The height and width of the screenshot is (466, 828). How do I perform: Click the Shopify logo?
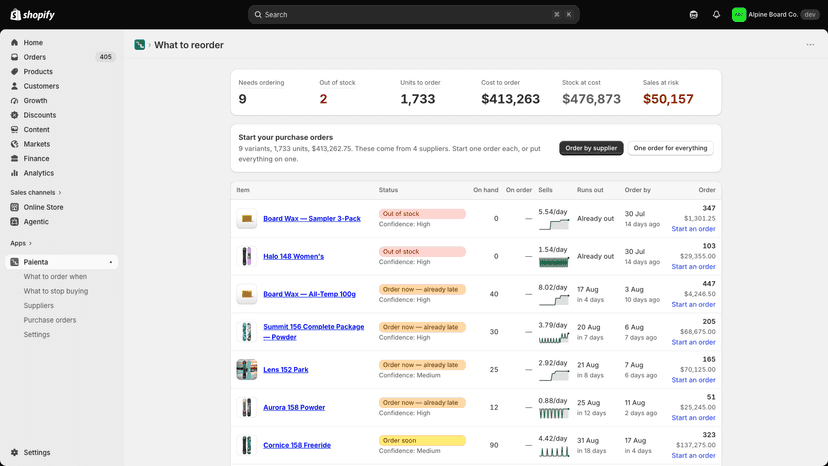32,14
